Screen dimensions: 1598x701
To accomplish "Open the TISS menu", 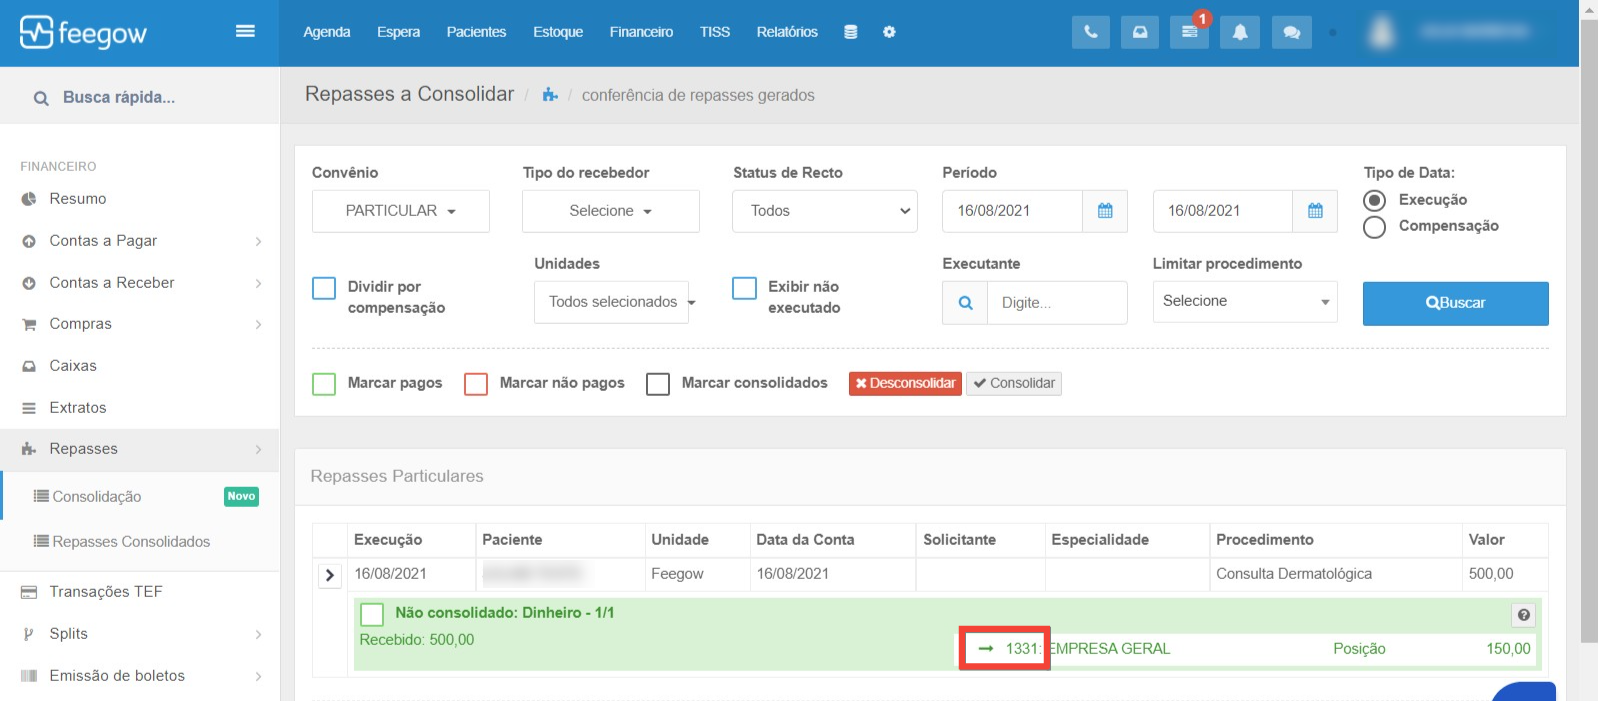I will (715, 32).
